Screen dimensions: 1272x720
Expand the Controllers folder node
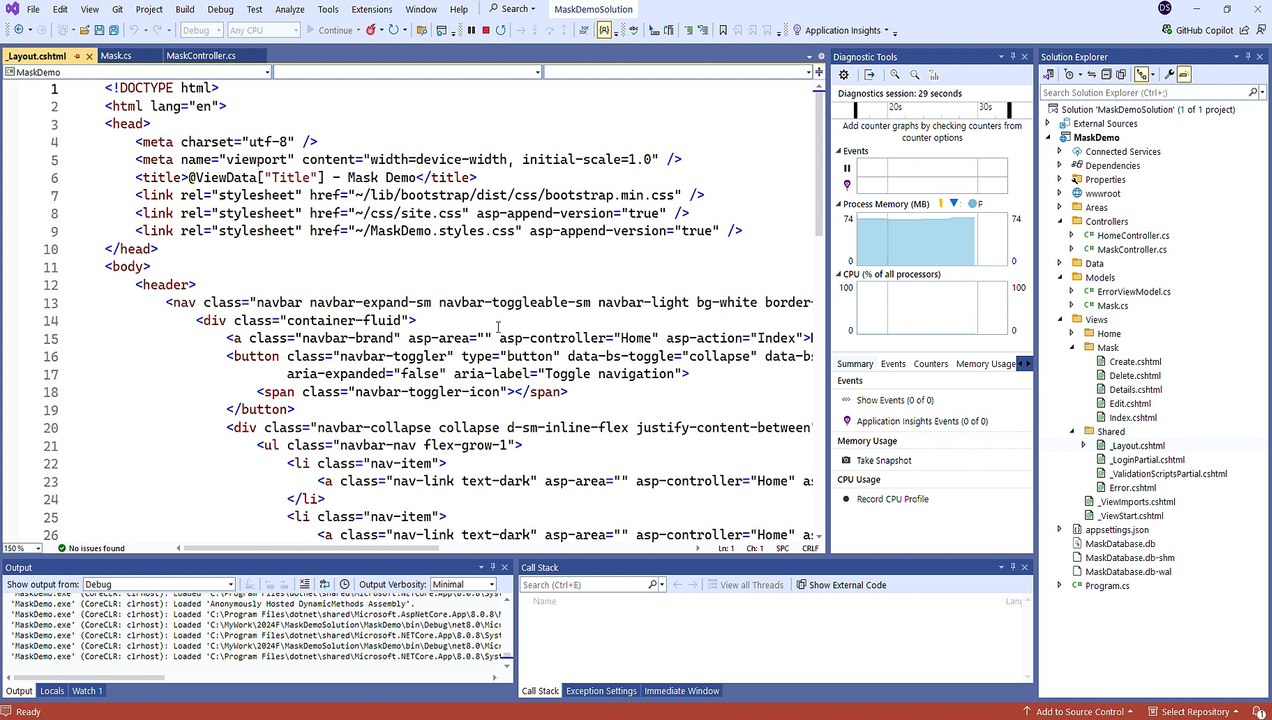[x=1060, y=222]
